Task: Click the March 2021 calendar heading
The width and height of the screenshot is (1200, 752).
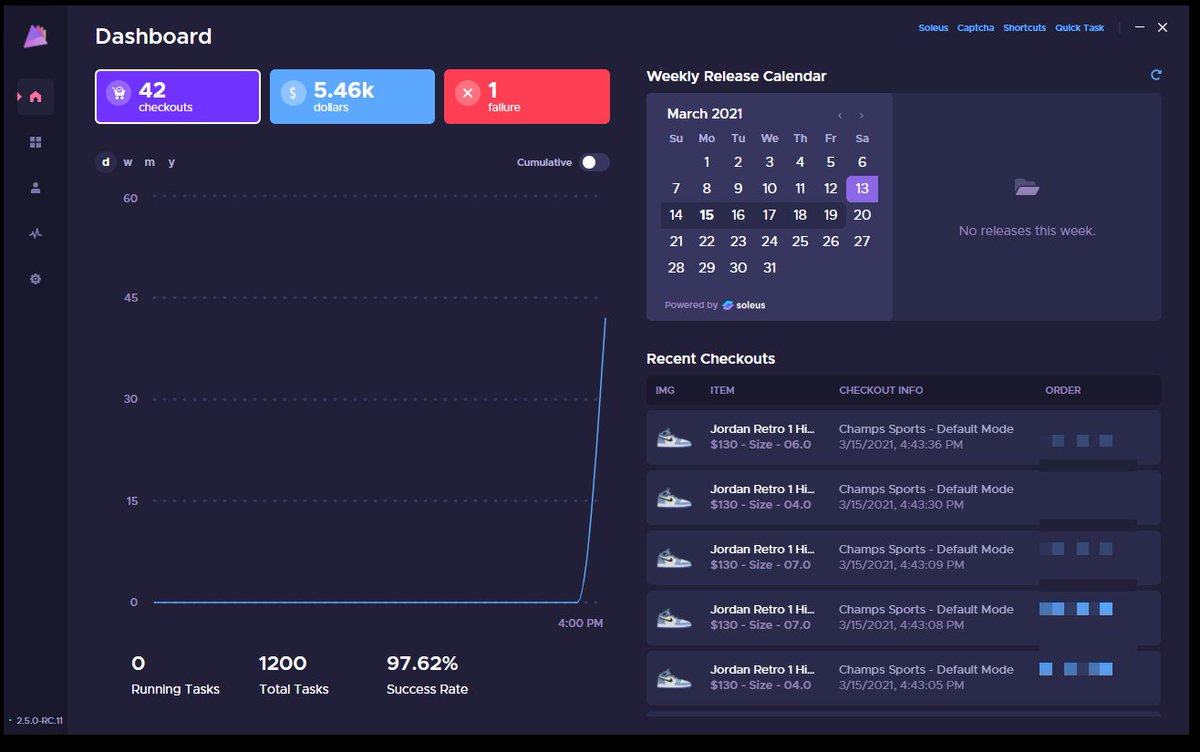Action: pos(705,114)
